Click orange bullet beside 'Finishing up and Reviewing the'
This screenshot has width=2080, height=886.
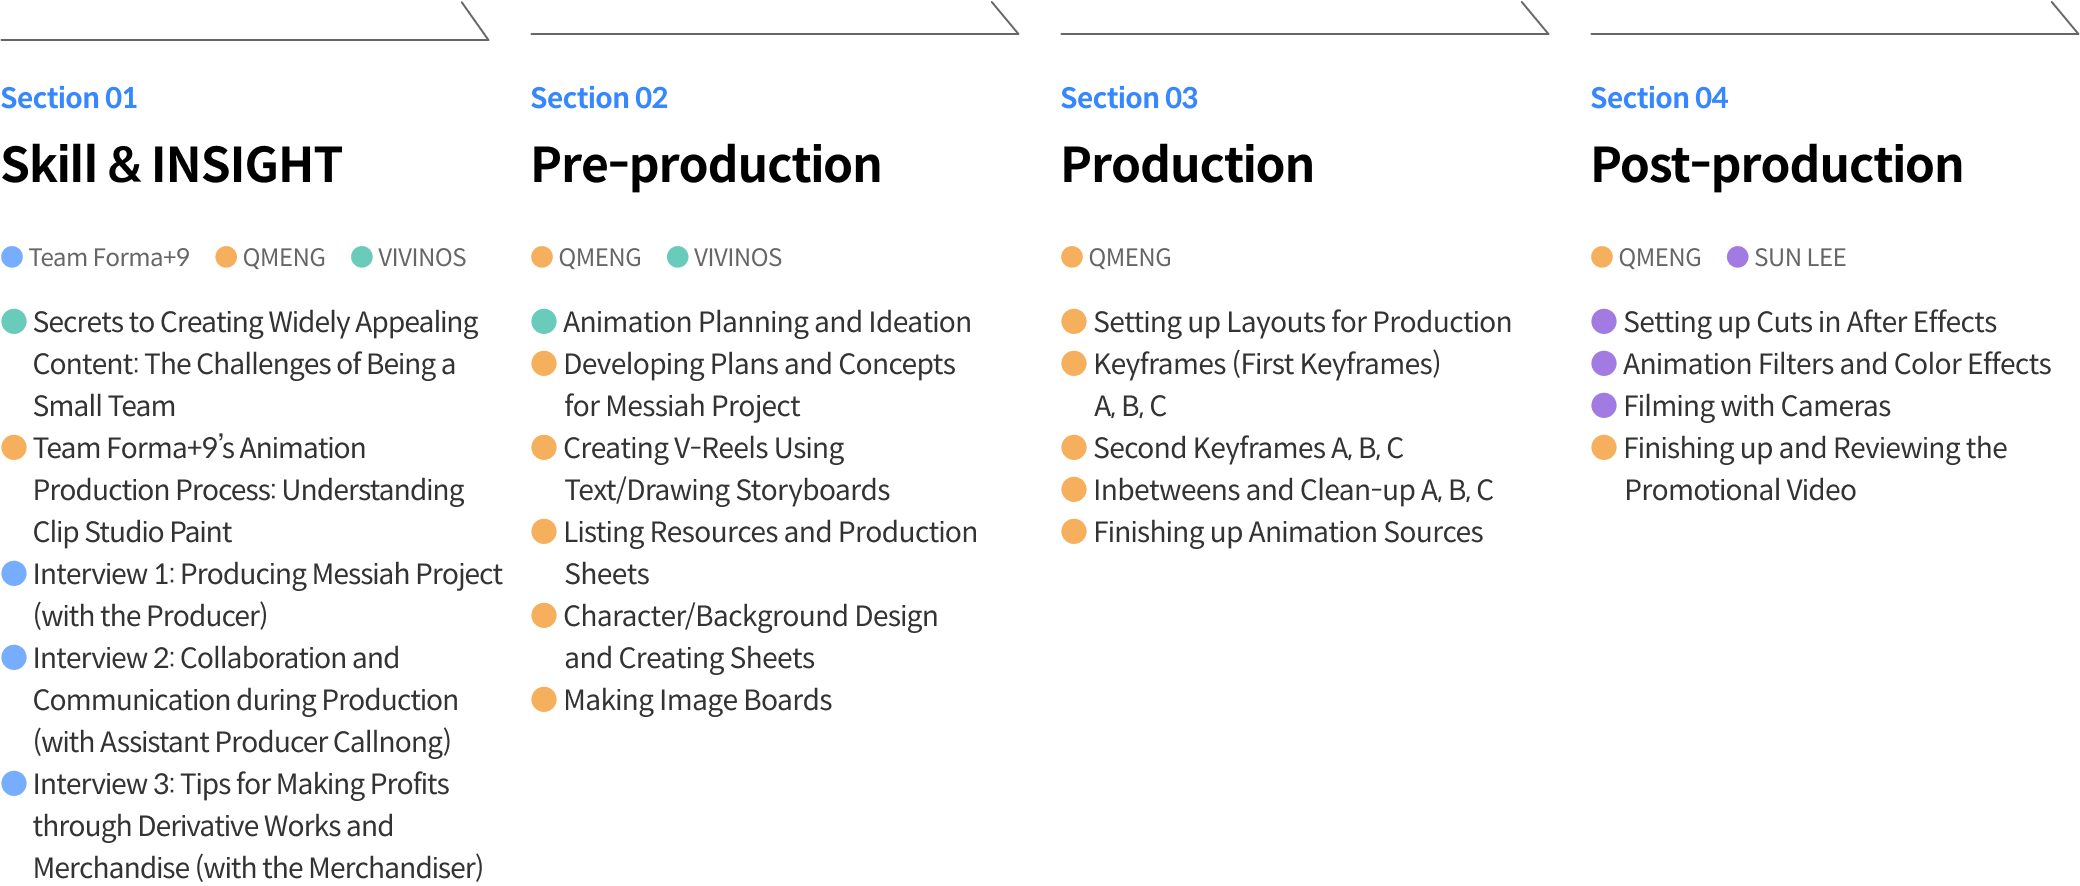click(x=1604, y=447)
